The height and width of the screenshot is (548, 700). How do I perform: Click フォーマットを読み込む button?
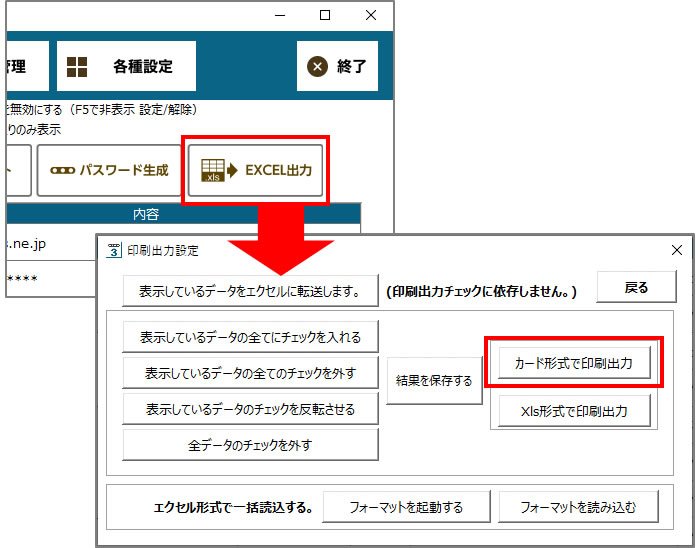pos(580,506)
